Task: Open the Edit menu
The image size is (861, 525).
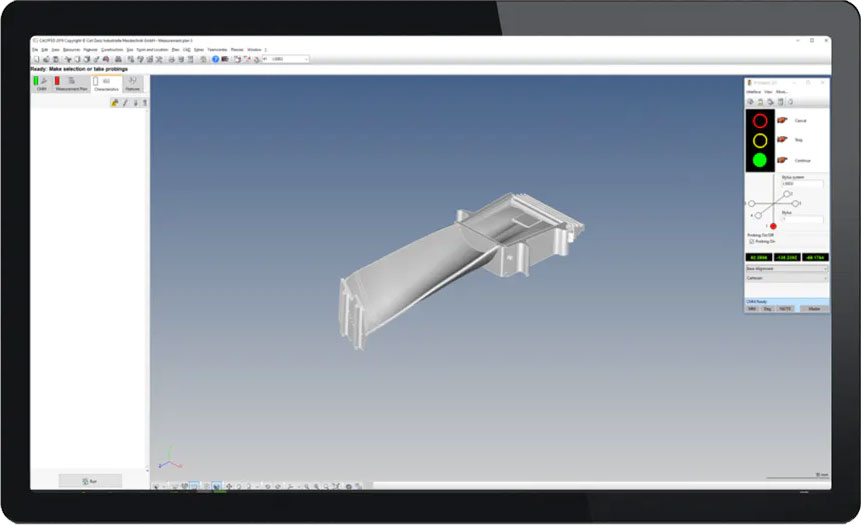Action: pos(45,50)
